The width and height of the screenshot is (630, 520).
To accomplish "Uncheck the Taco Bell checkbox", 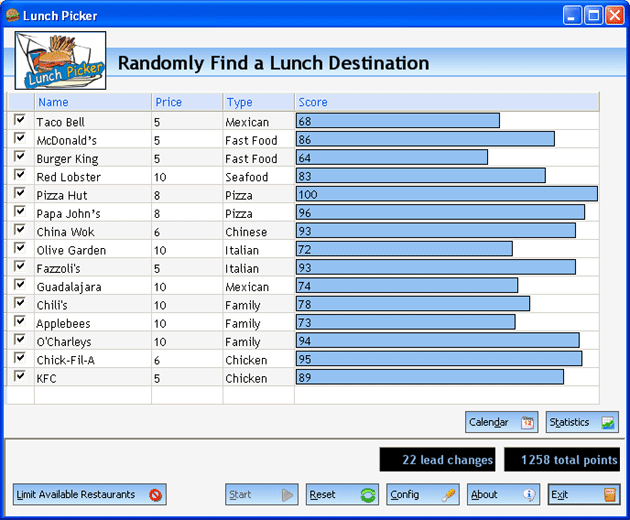I will (x=20, y=119).
